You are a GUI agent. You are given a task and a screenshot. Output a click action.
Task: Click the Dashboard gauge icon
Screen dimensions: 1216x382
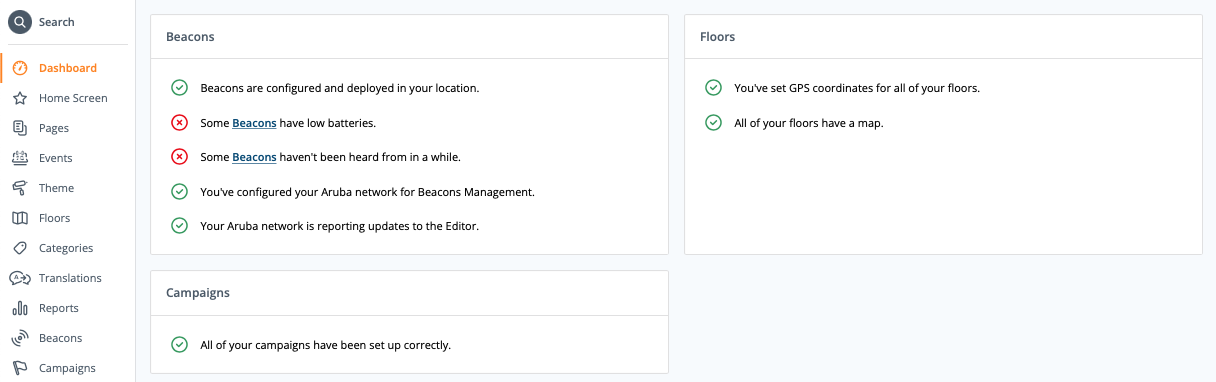pyautogui.click(x=20, y=68)
